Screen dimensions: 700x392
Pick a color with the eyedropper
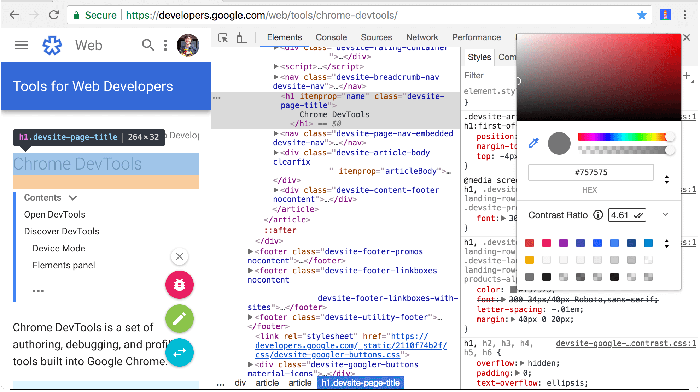(x=534, y=143)
